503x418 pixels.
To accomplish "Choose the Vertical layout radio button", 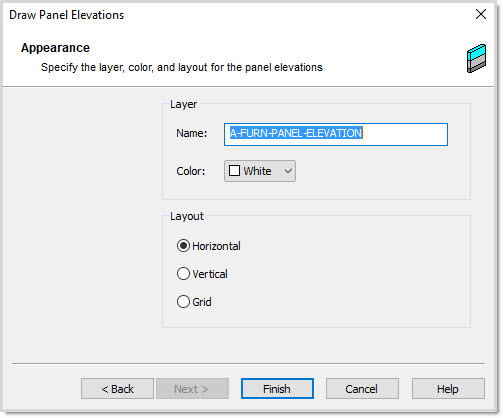I will [183, 274].
